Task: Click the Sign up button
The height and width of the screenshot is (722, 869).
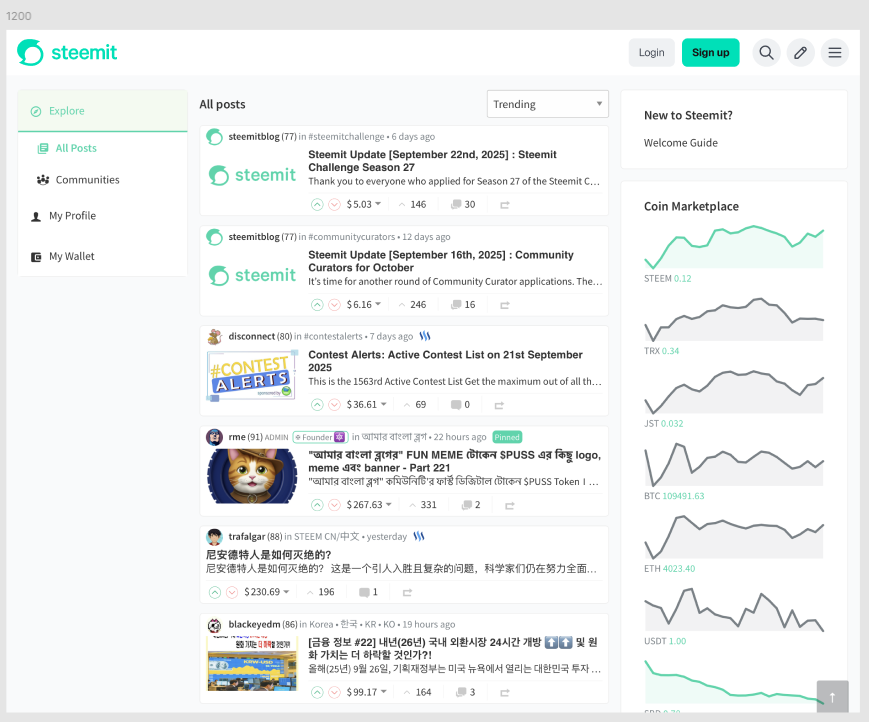Action: tap(710, 53)
